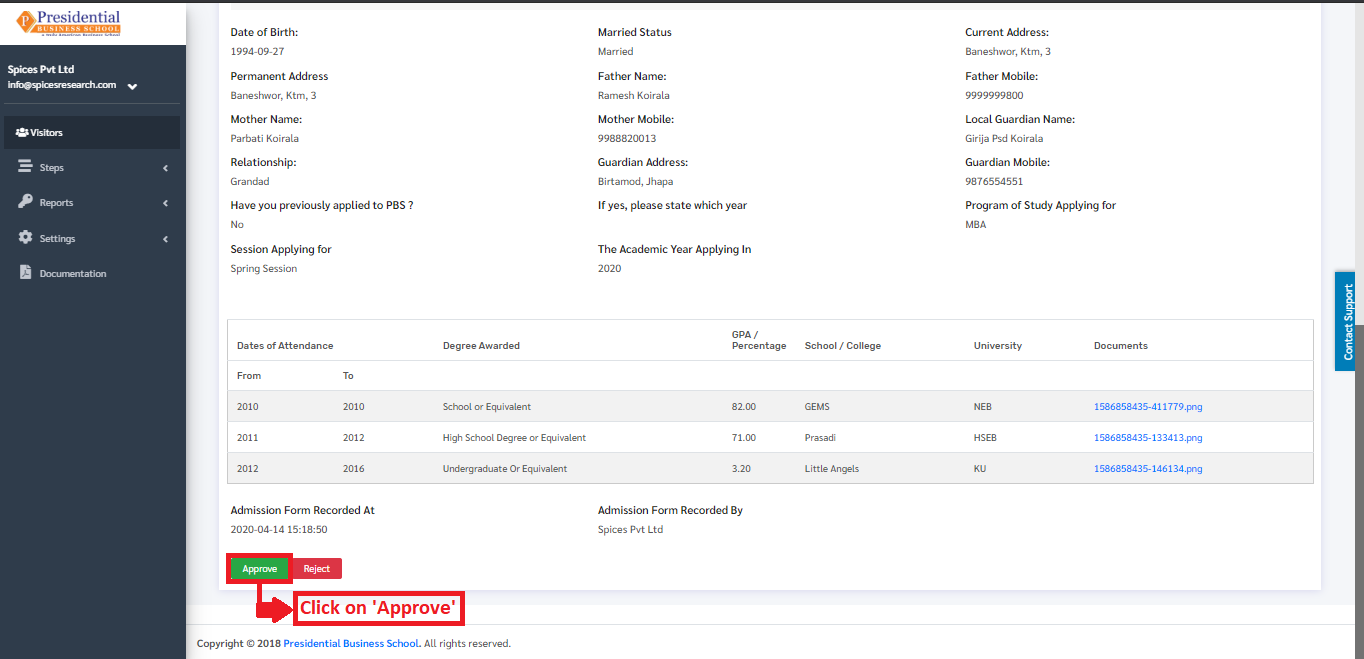Click the GEMS school cell
The image size is (1364, 659).
click(x=817, y=407)
